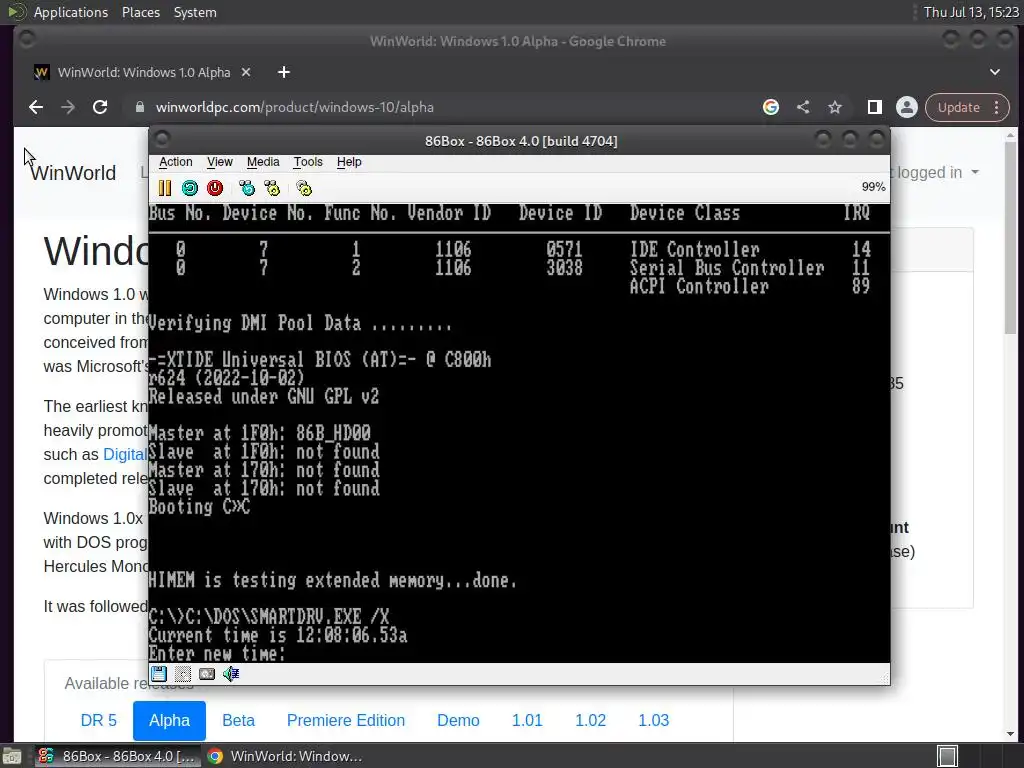Viewport: 1024px width, 768px height.
Task: Toggle Chrome side panel icon
Action: tap(874, 107)
